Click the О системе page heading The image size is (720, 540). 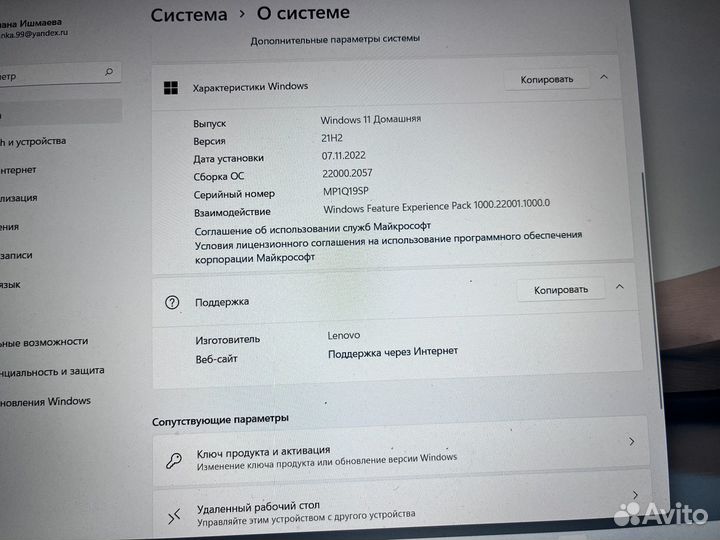[303, 13]
